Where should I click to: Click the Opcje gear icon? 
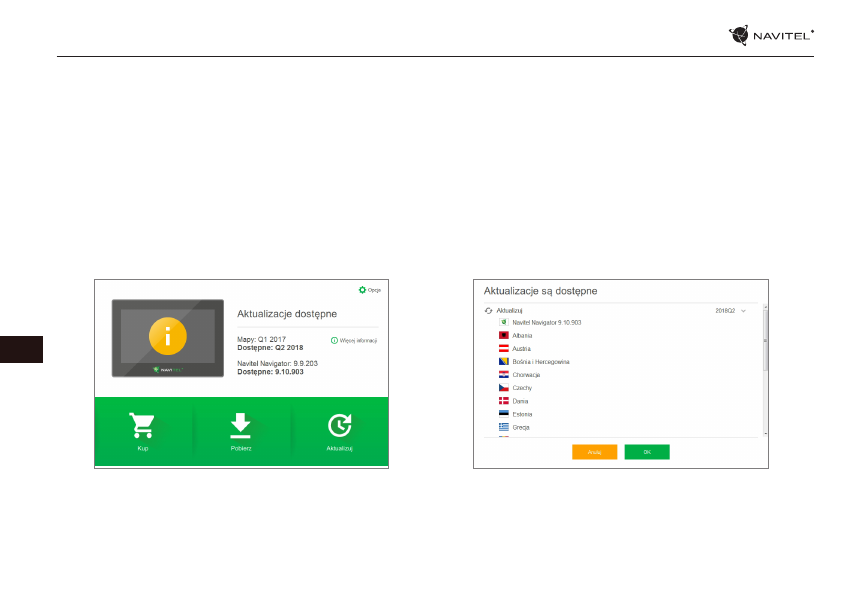(x=362, y=290)
